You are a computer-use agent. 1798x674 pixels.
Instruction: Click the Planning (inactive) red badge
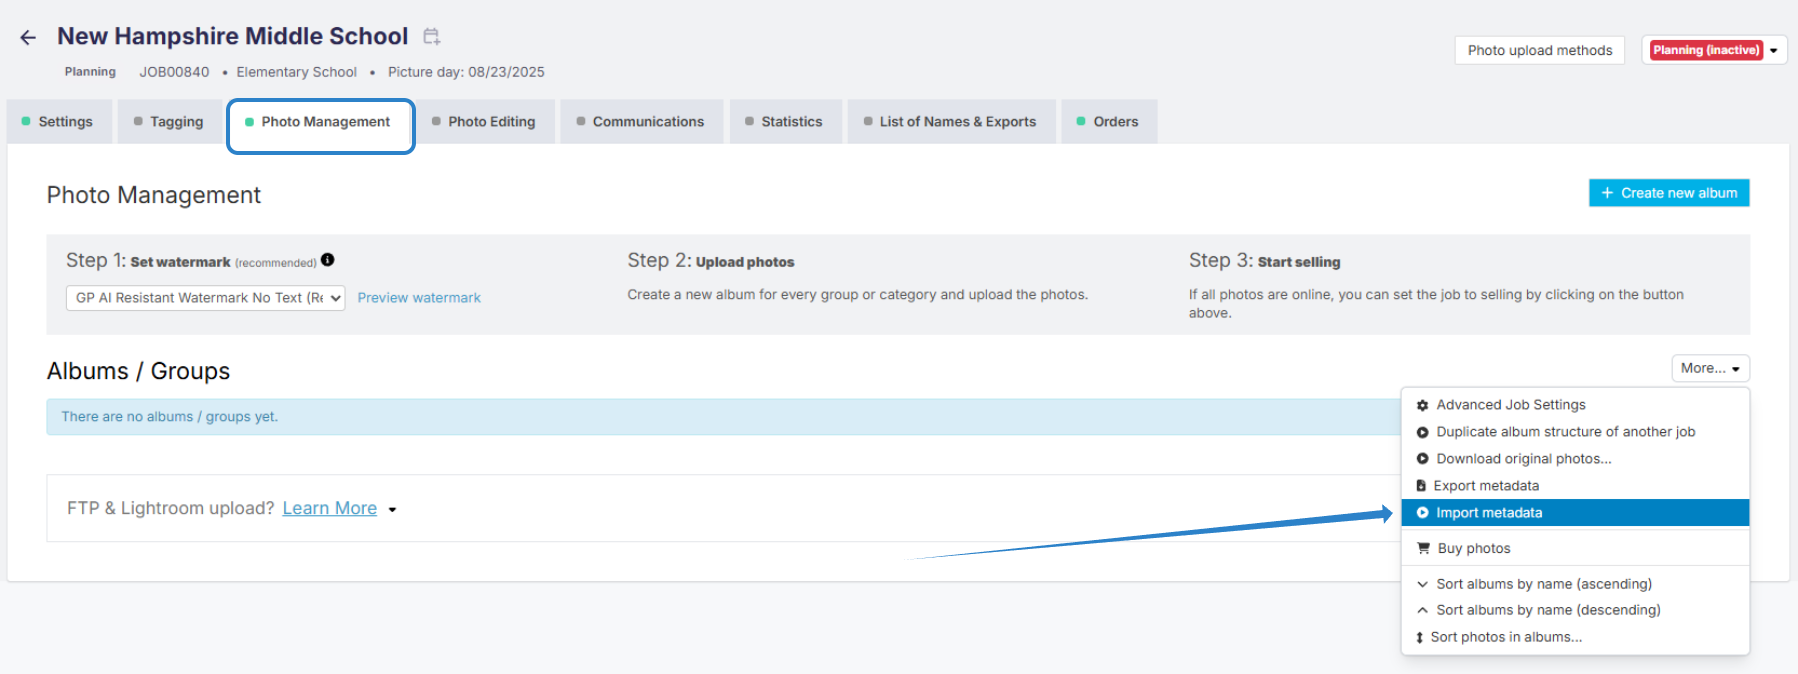(1706, 50)
